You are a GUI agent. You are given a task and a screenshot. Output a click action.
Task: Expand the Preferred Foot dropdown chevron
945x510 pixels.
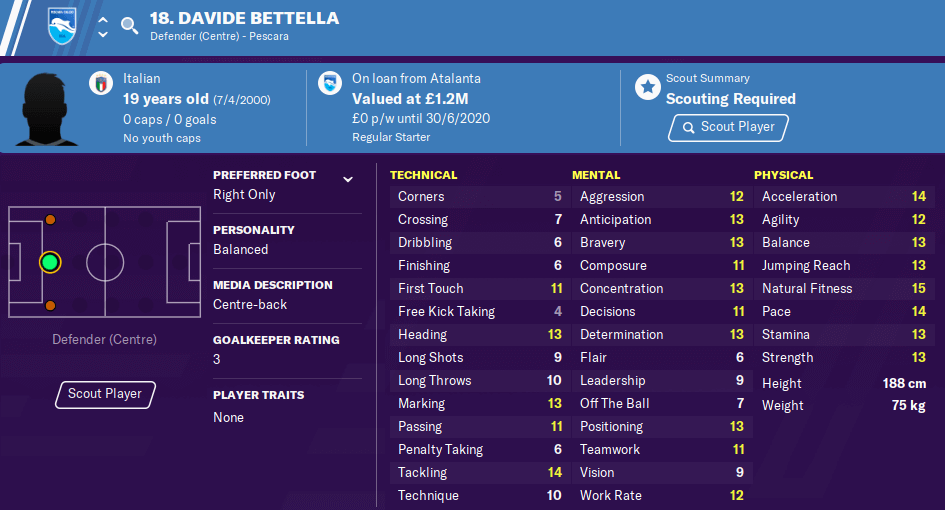348,179
